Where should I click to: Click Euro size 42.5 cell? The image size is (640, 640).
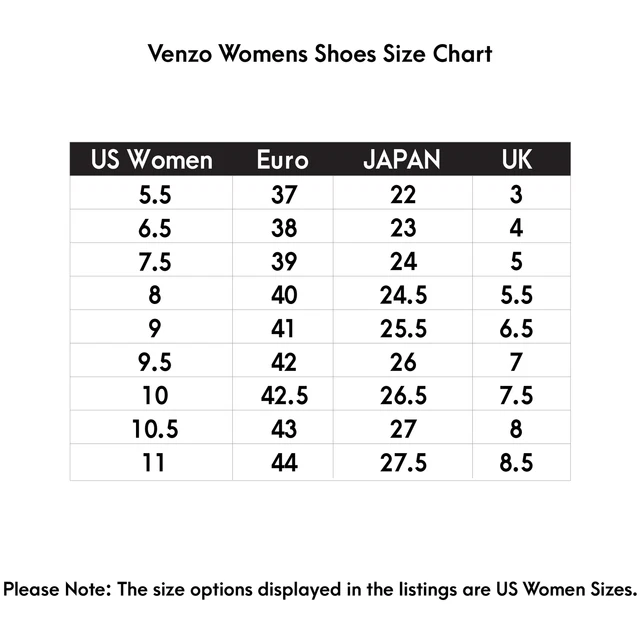pyautogui.click(x=284, y=396)
